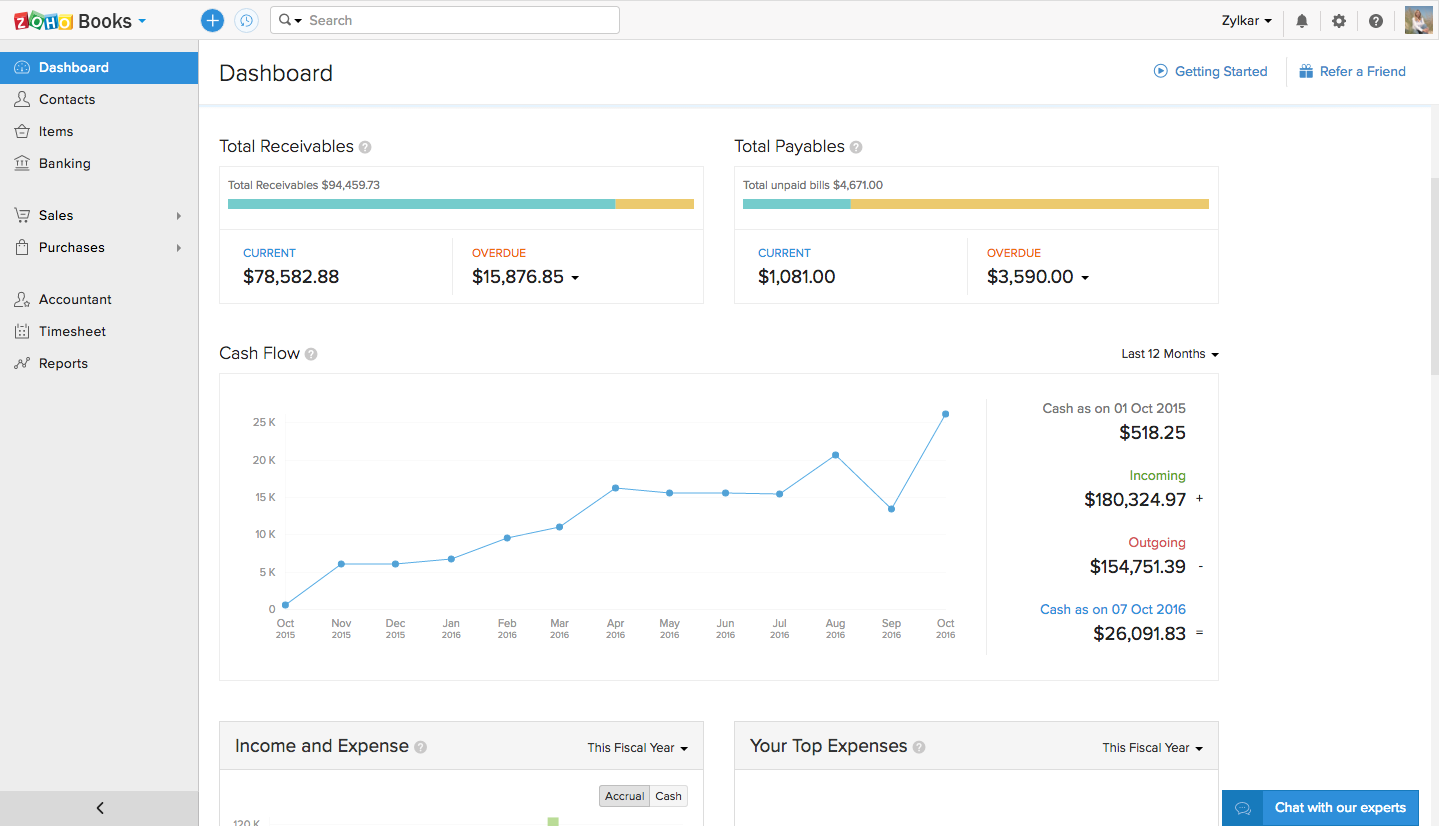Image resolution: width=1439 pixels, height=826 pixels.
Task: Open recent activity history icon
Action: pos(247,20)
